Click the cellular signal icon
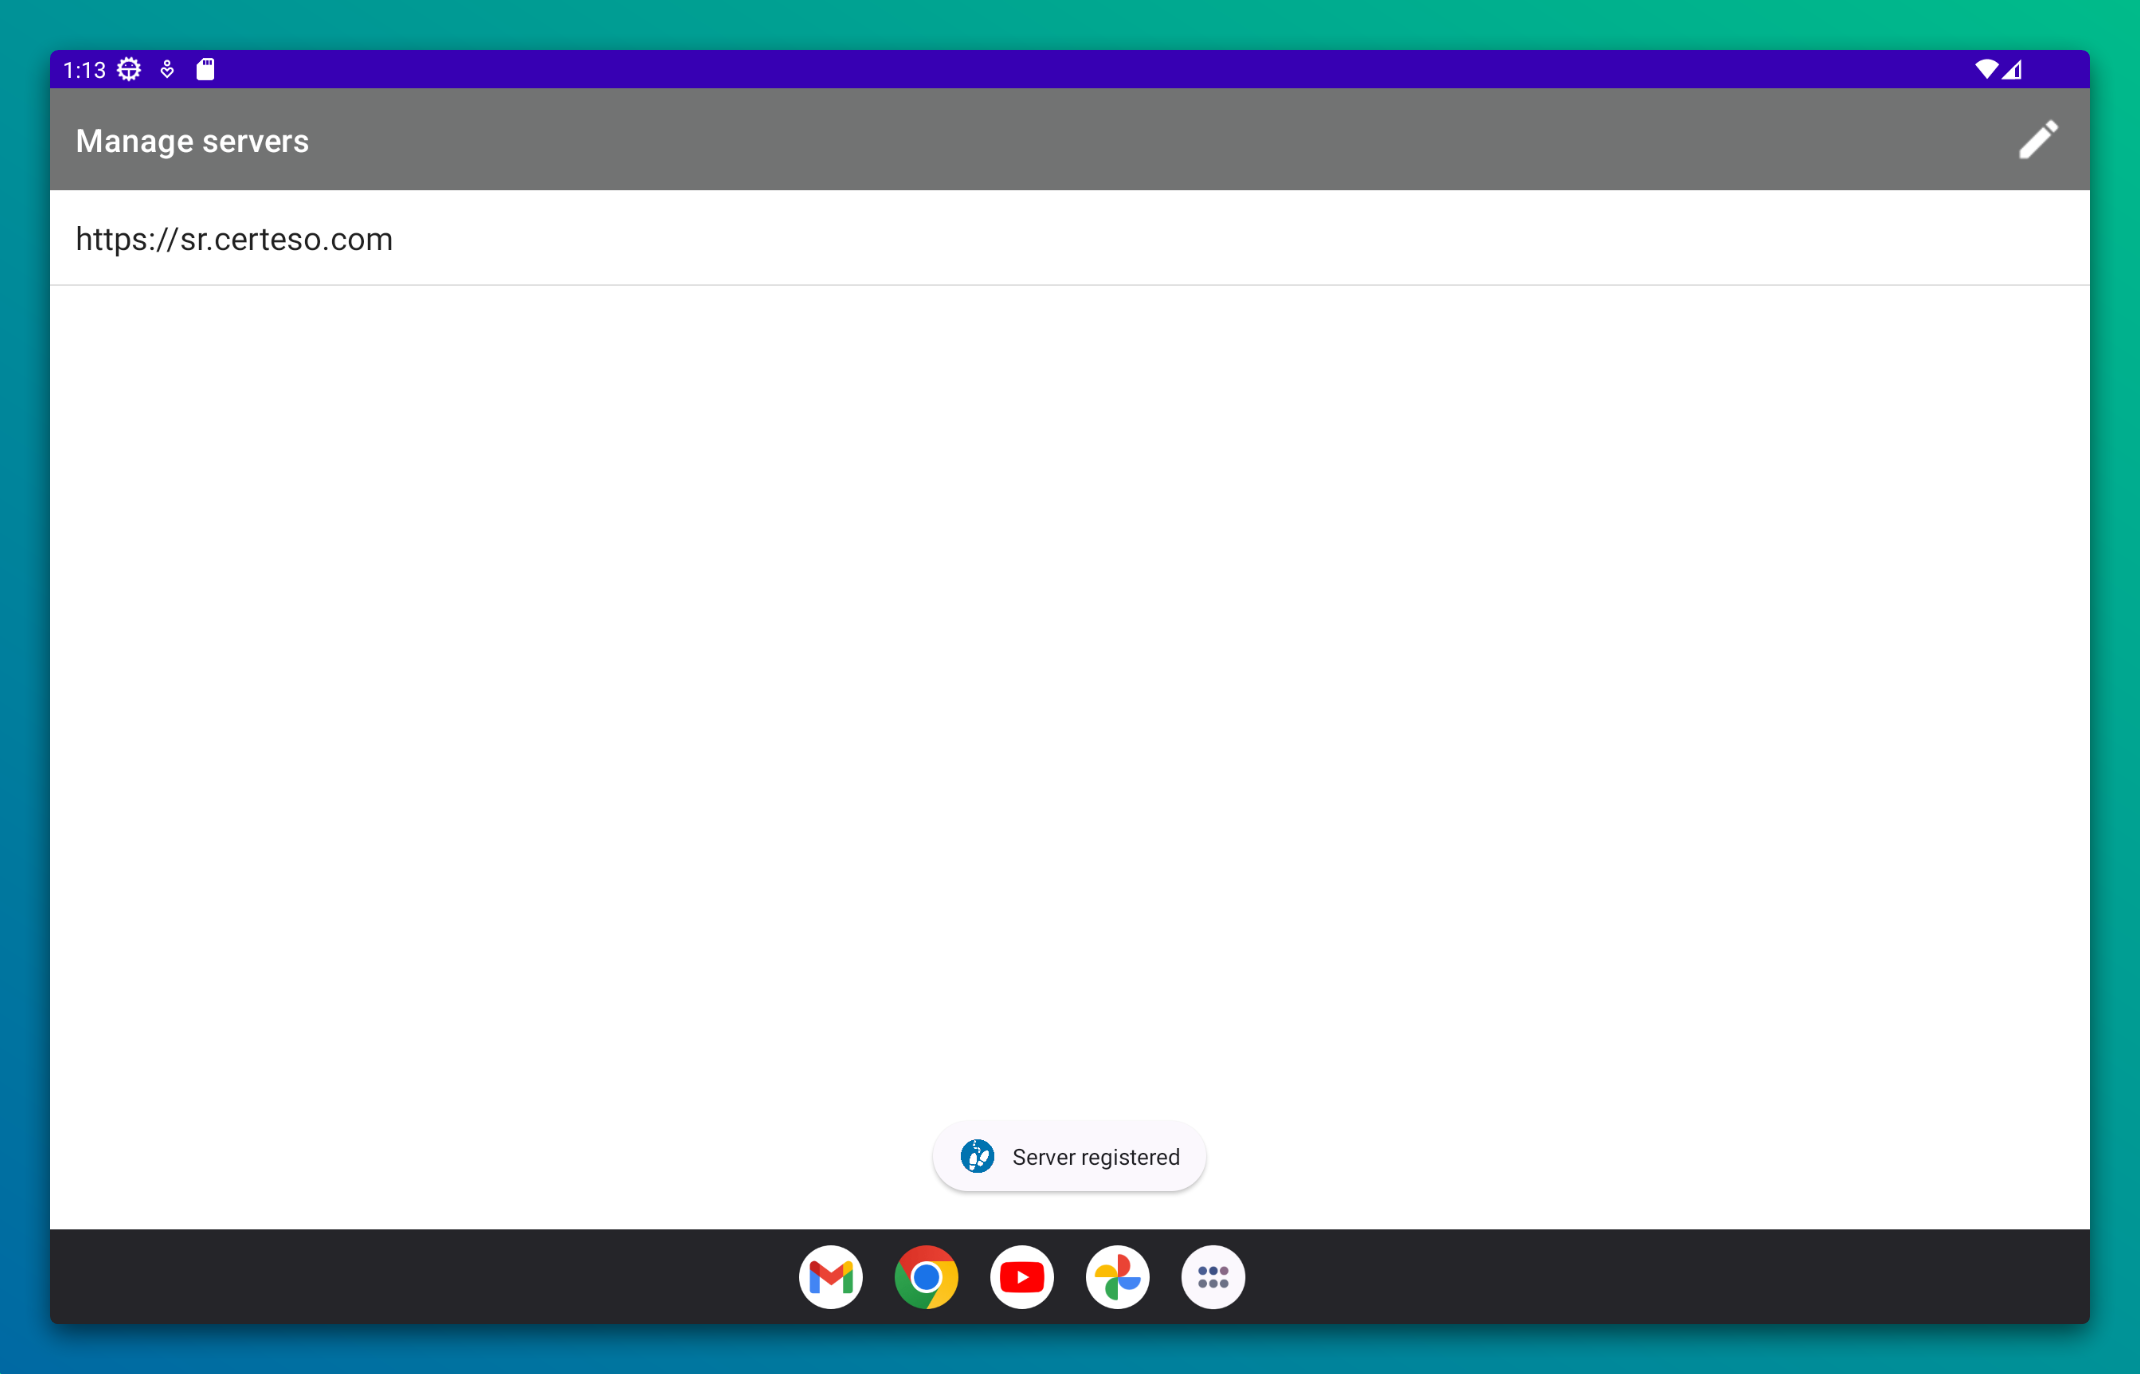Image resolution: width=2140 pixels, height=1374 pixels. coord(2013,69)
